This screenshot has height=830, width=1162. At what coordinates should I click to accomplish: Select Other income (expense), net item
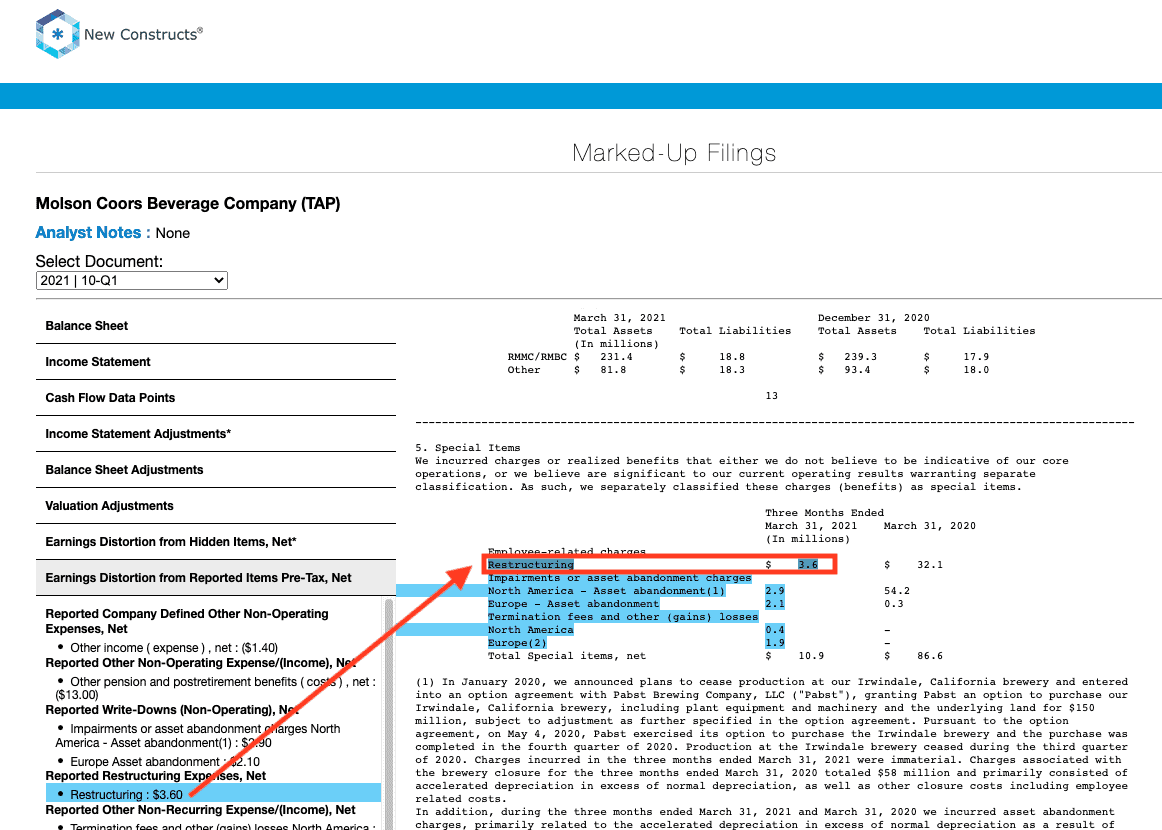(x=174, y=648)
